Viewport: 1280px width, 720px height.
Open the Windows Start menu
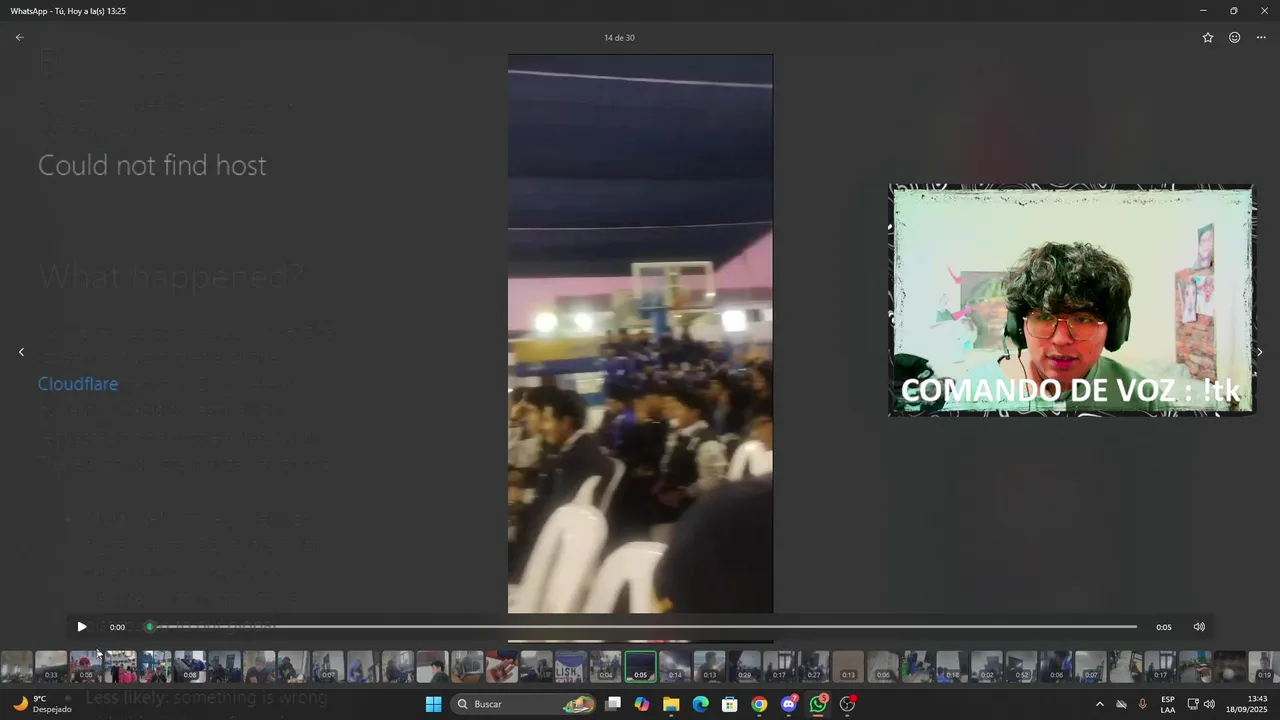tap(433, 704)
